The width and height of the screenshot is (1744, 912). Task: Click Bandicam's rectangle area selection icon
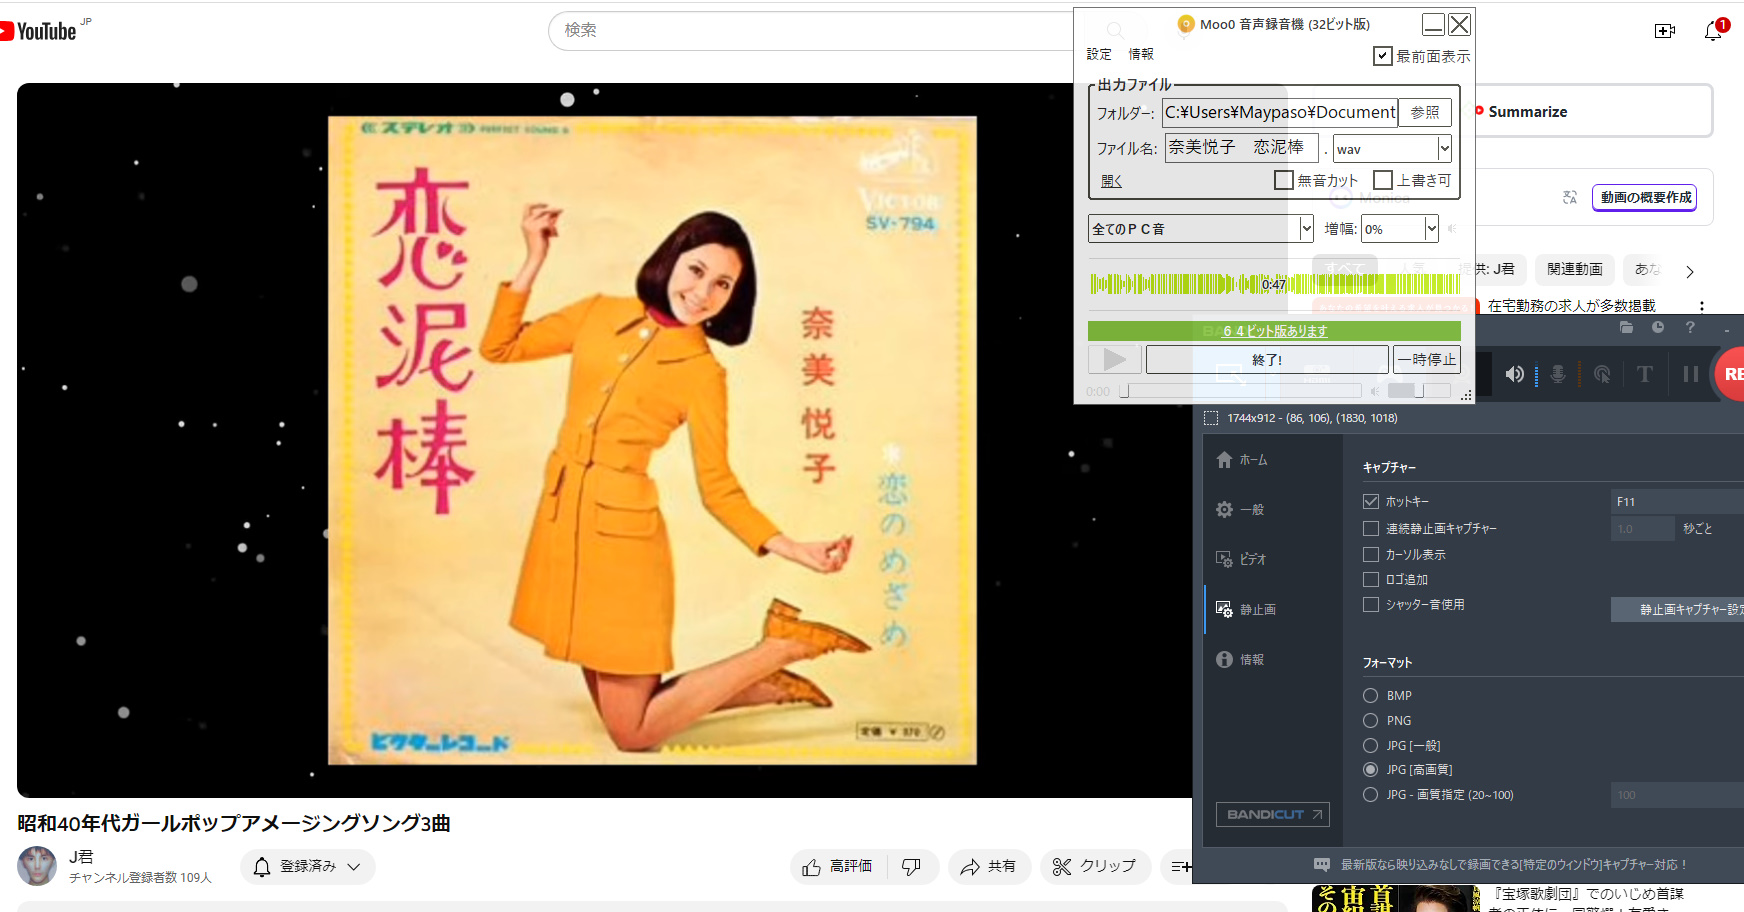click(1211, 418)
